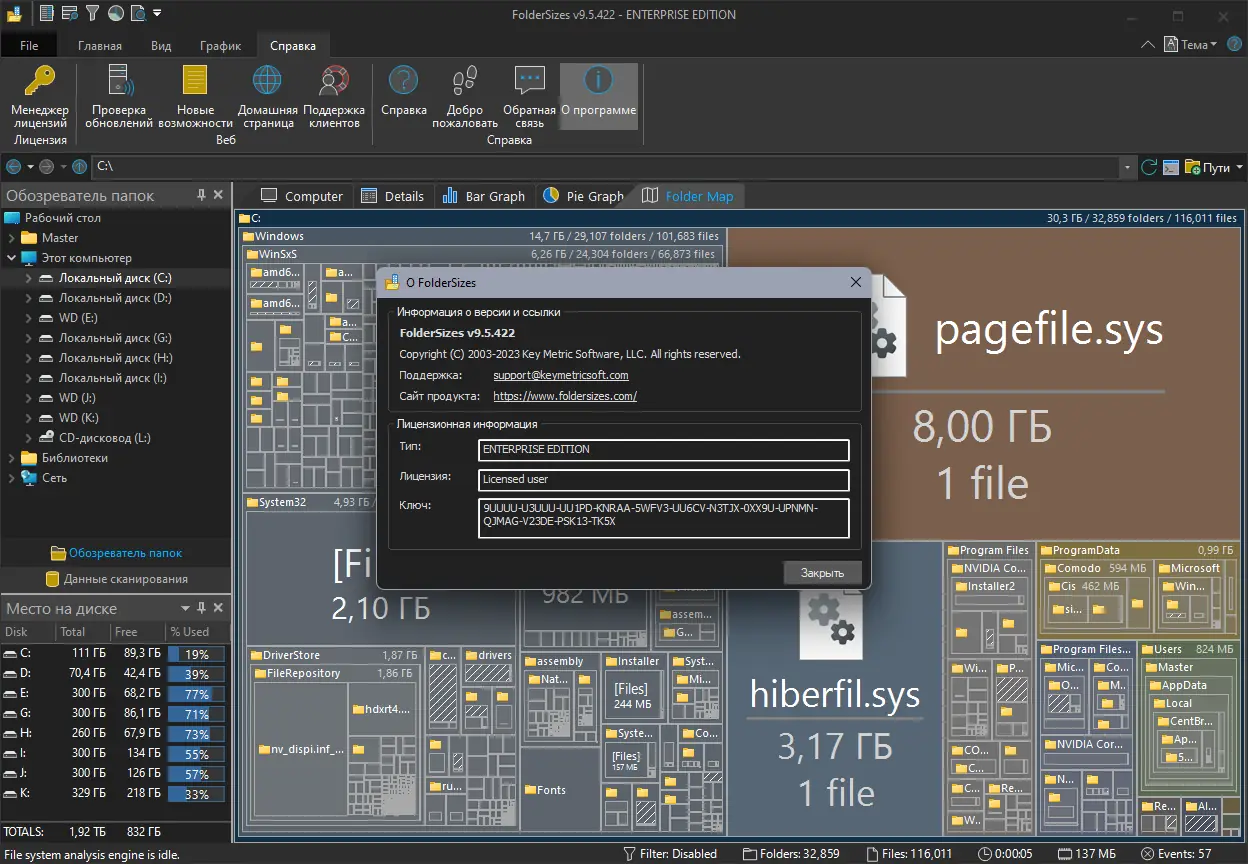Switch to the Details view tab

[x=393, y=196]
